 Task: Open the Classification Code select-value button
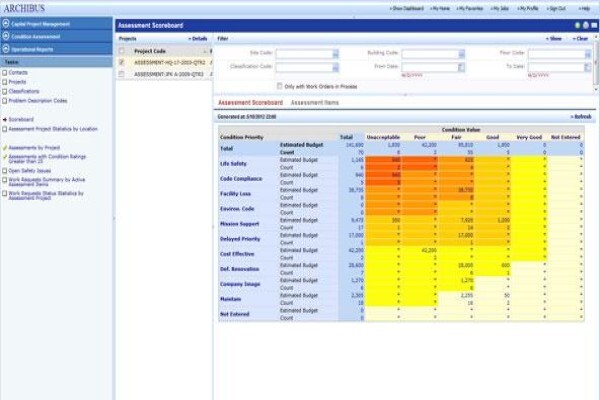335,68
